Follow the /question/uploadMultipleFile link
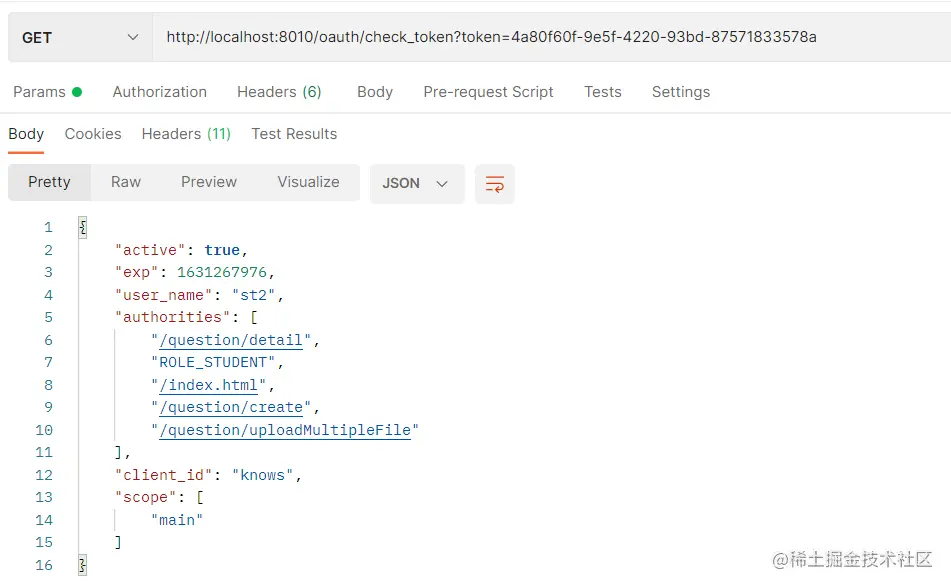The width and height of the screenshot is (951, 588). pyautogui.click(x=284, y=430)
